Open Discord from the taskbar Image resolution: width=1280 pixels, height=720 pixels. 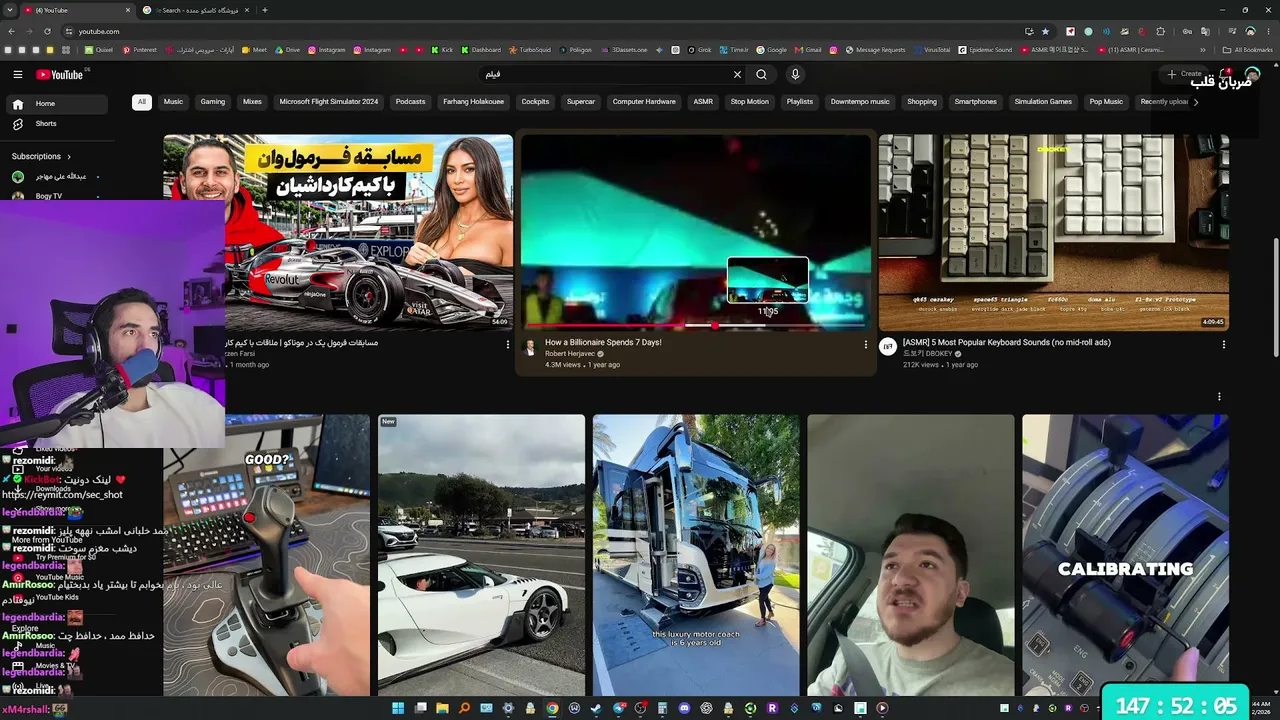pos(684,708)
